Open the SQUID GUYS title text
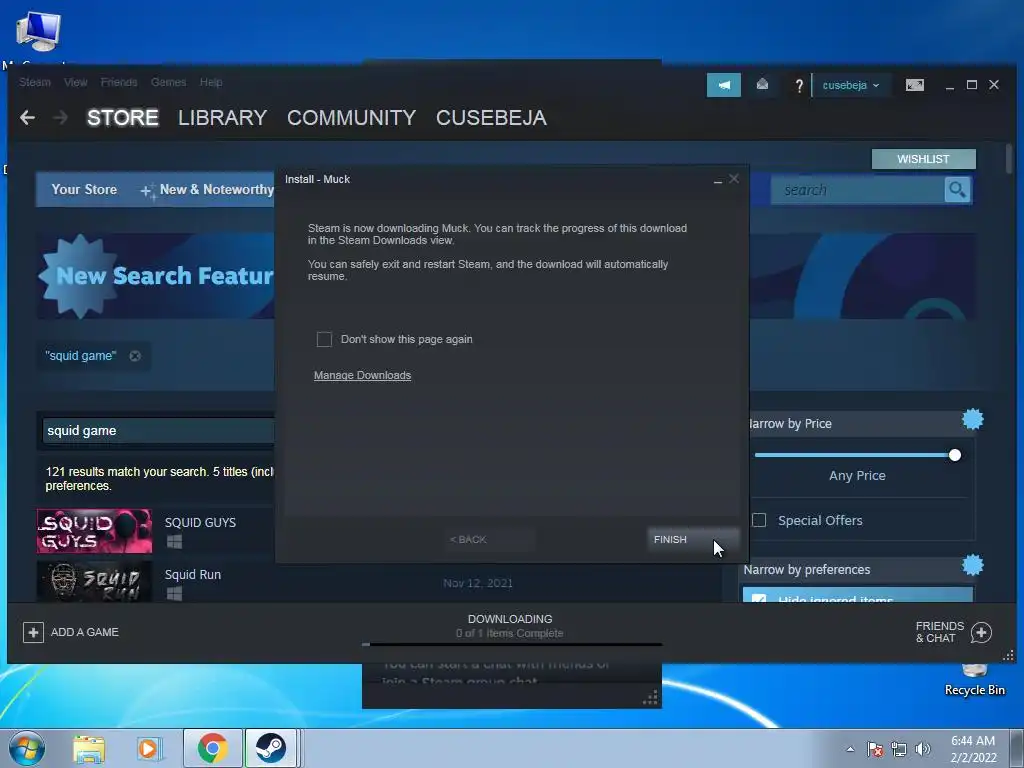This screenshot has height=768, width=1024. tap(200, 522)
